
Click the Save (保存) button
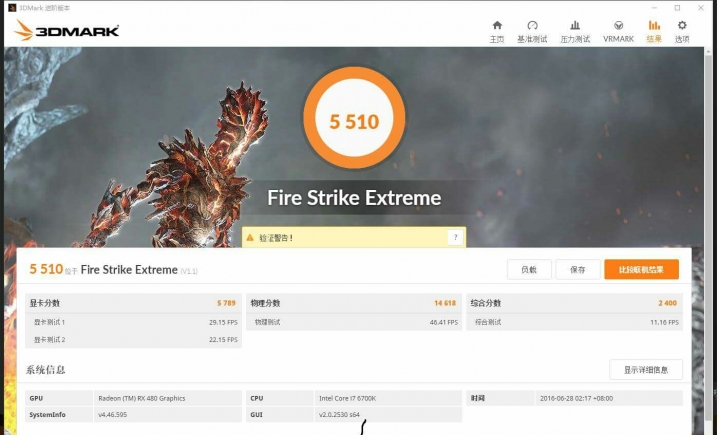point(577,270)
